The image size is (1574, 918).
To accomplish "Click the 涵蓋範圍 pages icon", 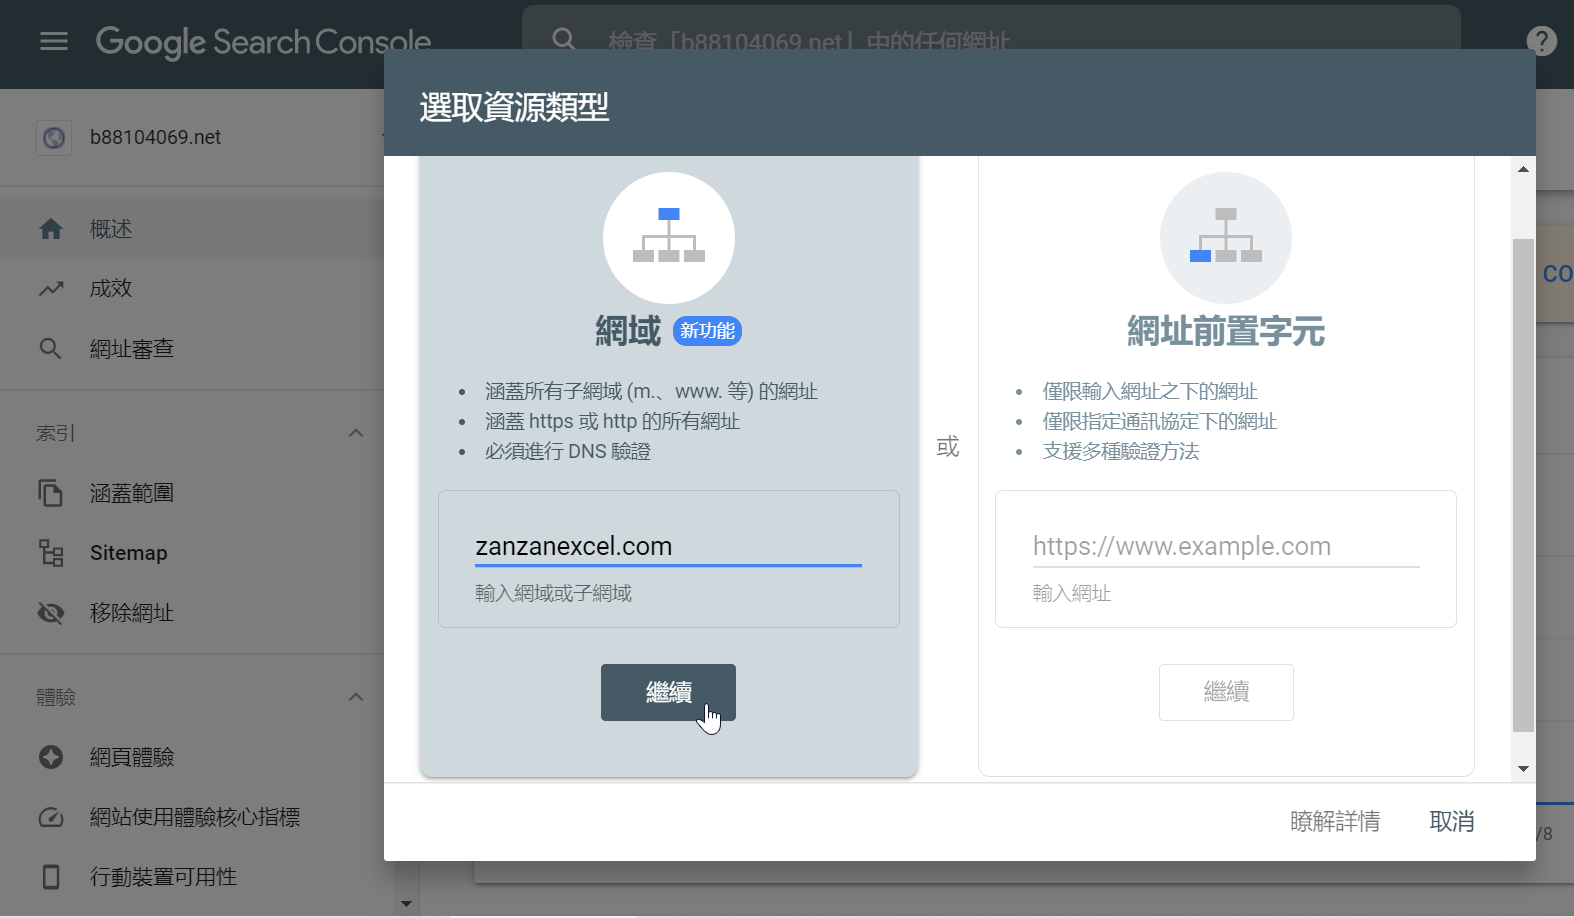I will point(51,493).
